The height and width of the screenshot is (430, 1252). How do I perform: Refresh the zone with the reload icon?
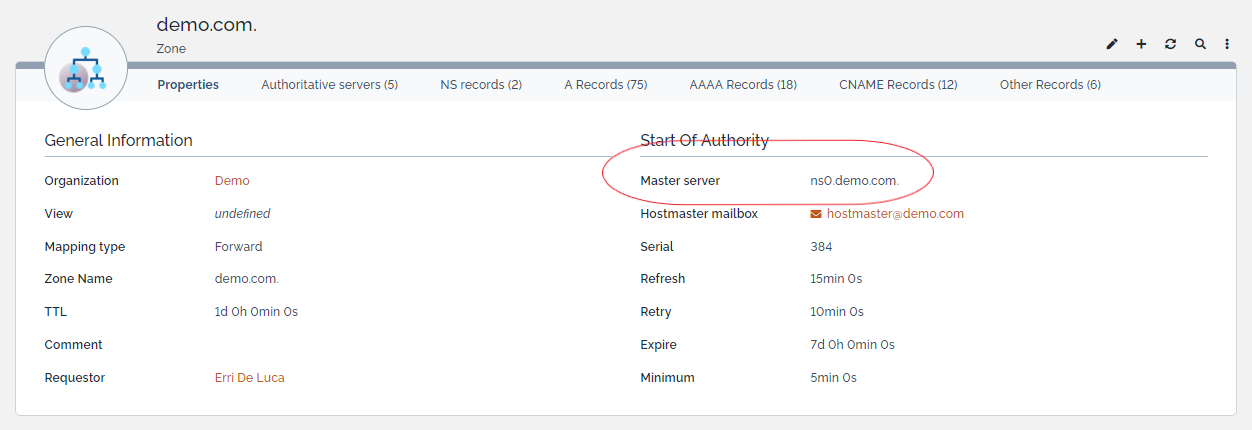1170,44
